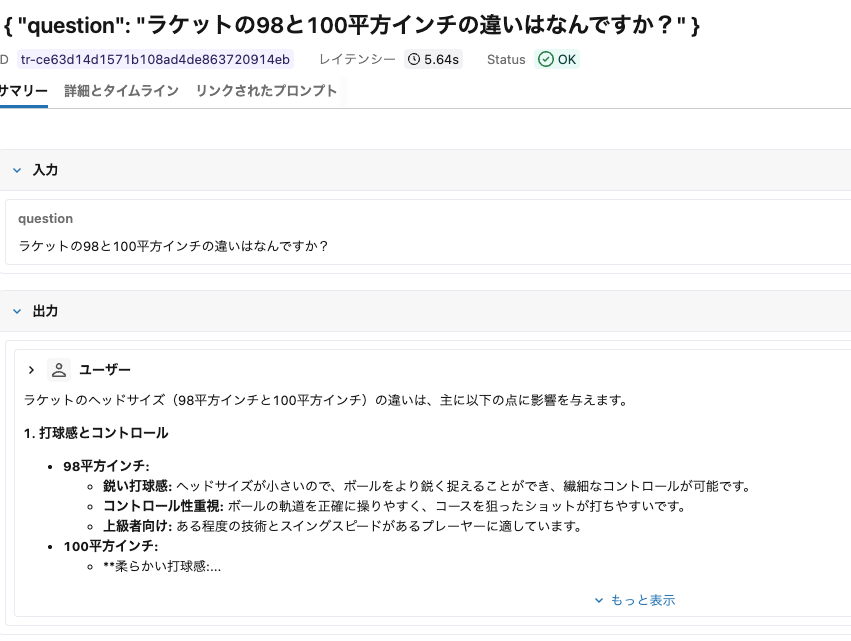This screenshot has width=851, height=641.
Task: Click the right-arrow chevron beside ユーザー
Action: point(30,369)
